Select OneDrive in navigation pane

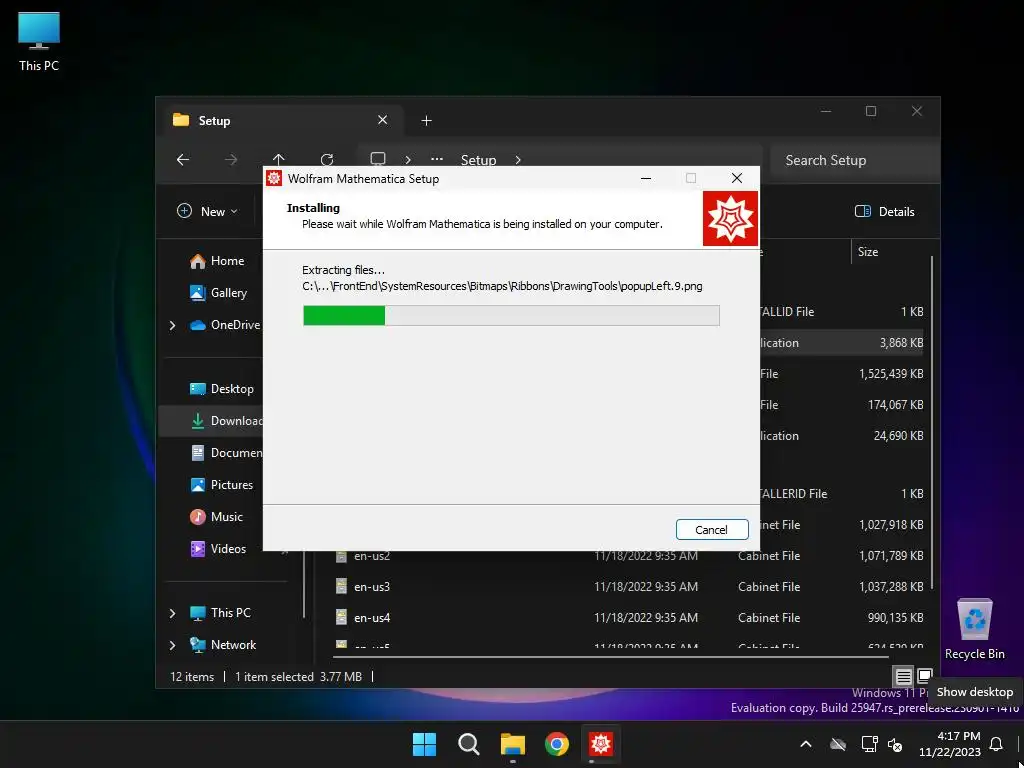225,325
